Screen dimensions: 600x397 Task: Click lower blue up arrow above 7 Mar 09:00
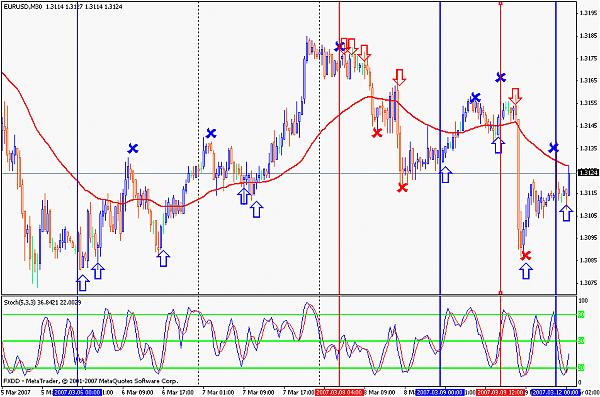click(x=257, y=209)
